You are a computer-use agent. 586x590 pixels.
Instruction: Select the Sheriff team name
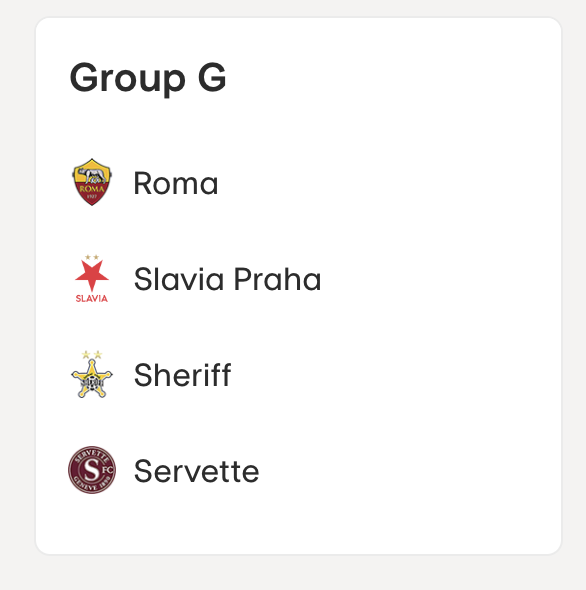coord(183,375)
